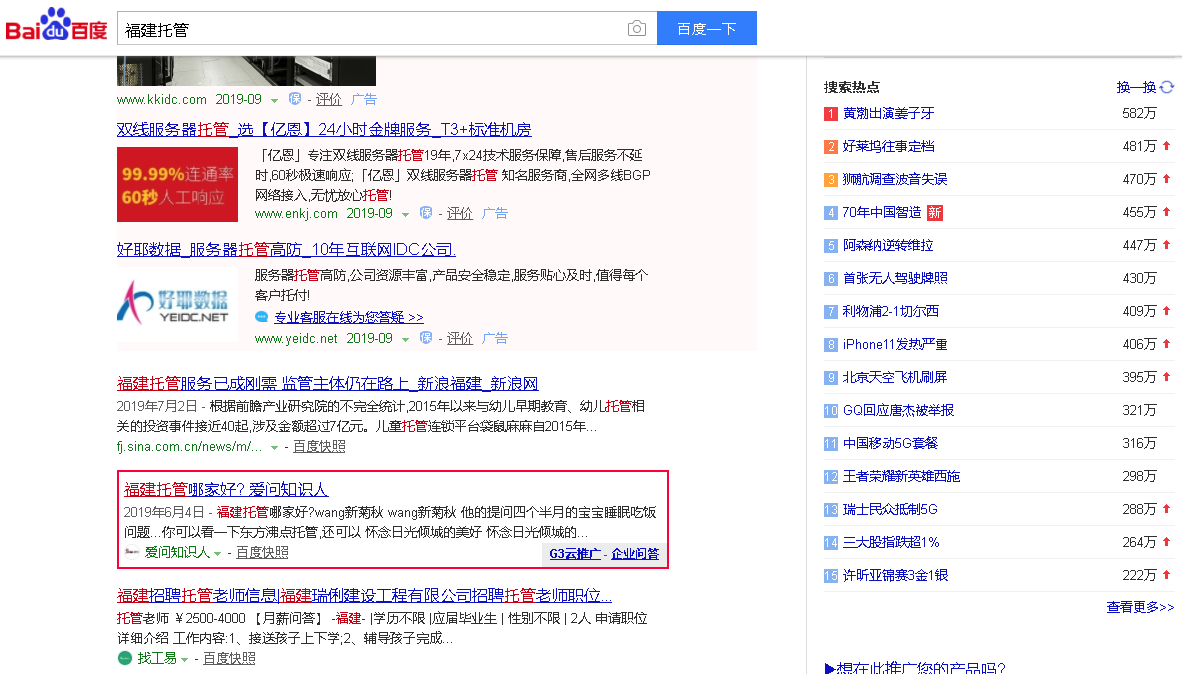Click the green 找工易 site icon
Screen dimensions: 1182x674
[x=124, y=658]
